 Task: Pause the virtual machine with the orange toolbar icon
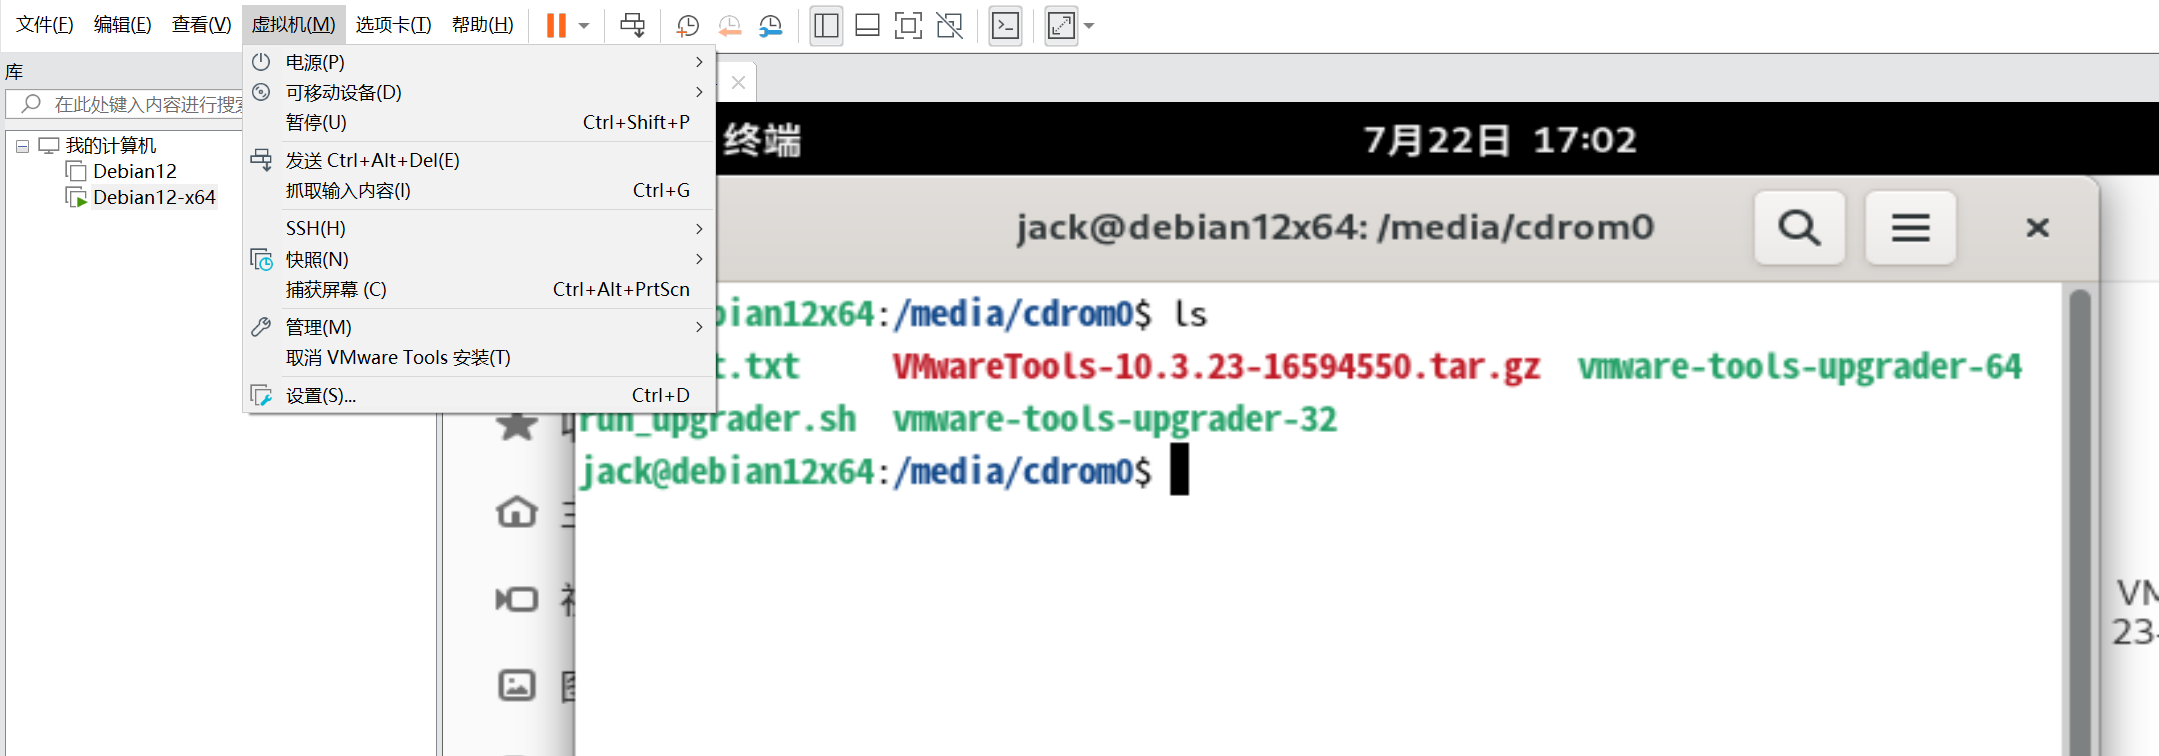point(556,25)
